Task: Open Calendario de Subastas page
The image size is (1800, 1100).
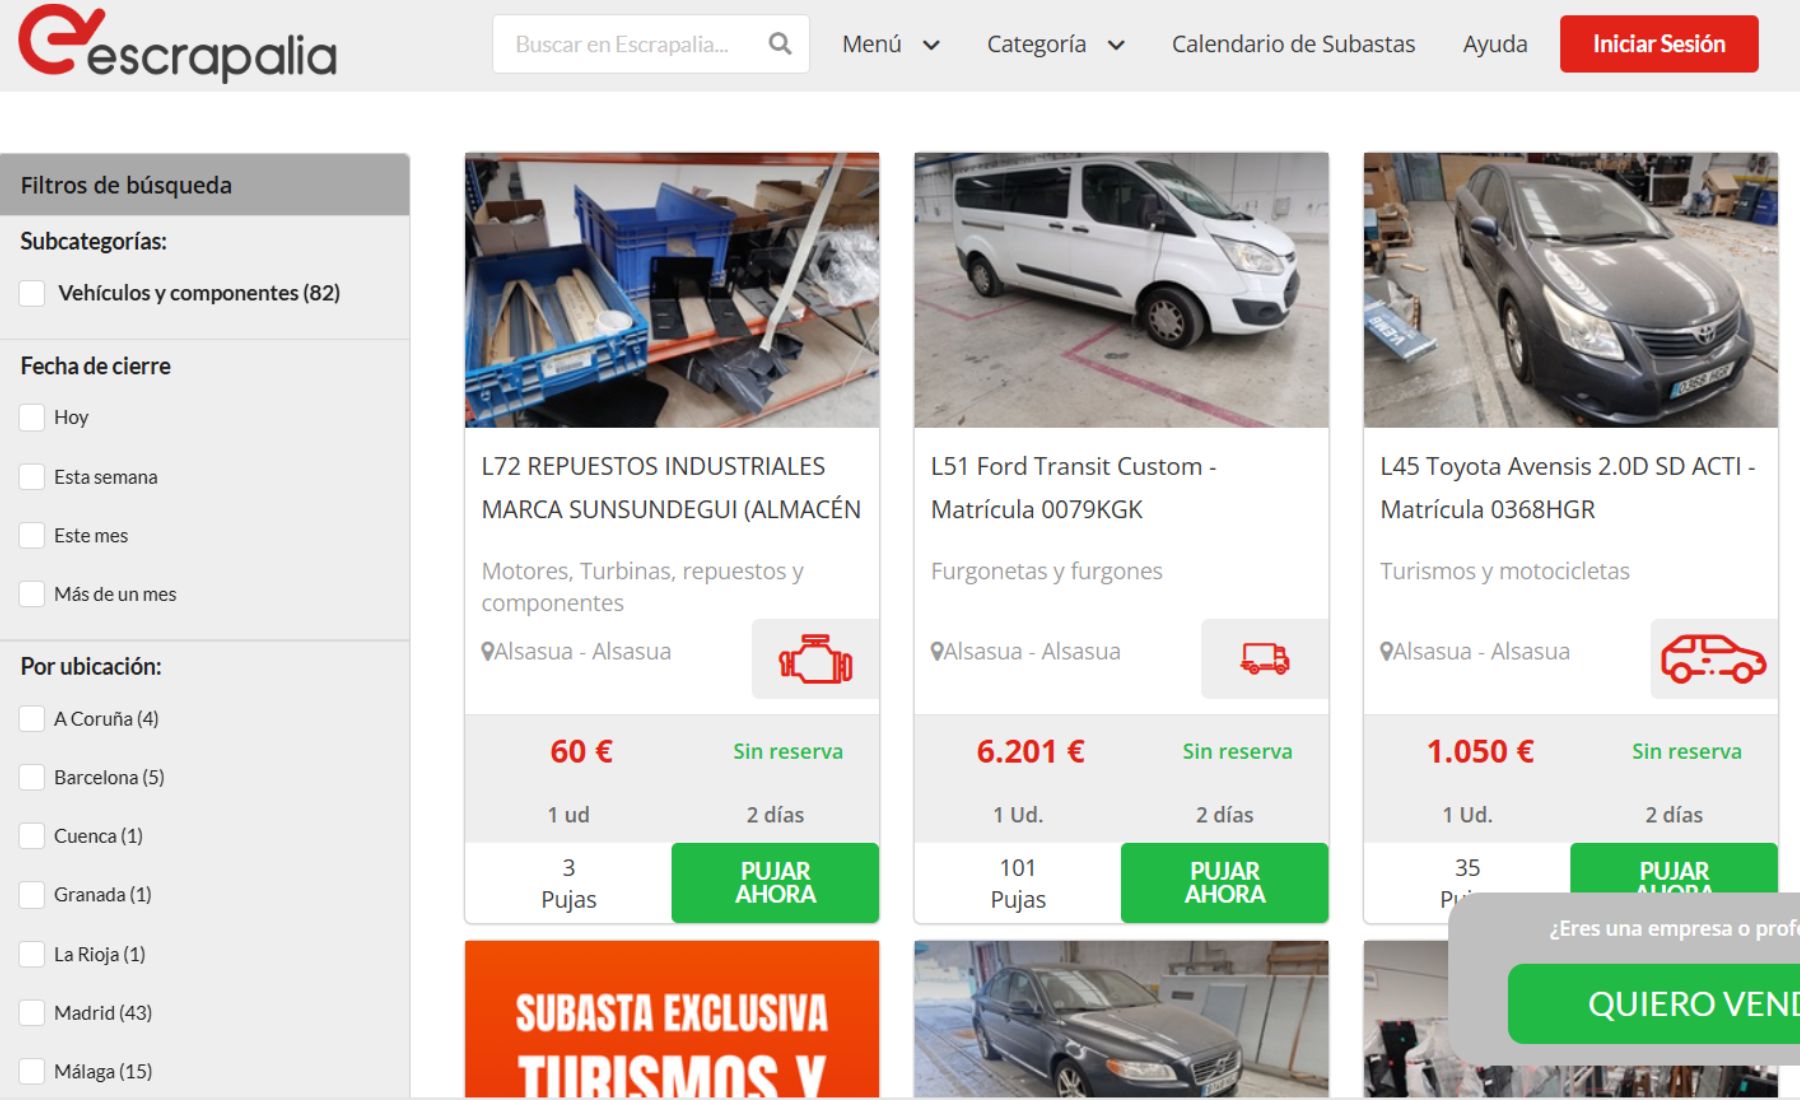Action: tap(1293, 44)
